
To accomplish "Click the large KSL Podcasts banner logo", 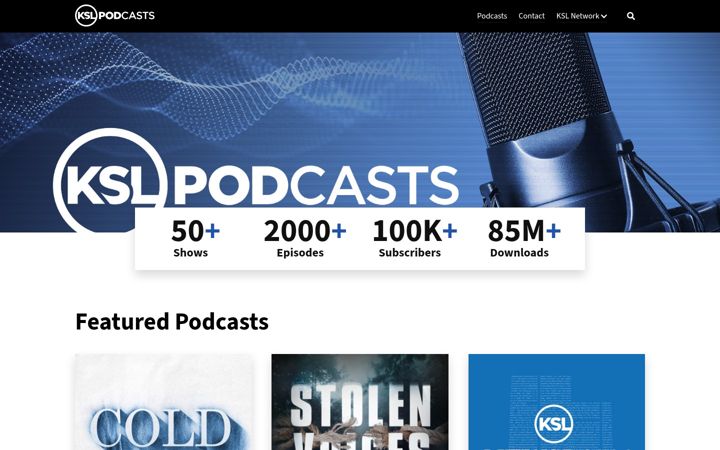I will [x=256, y=180].
